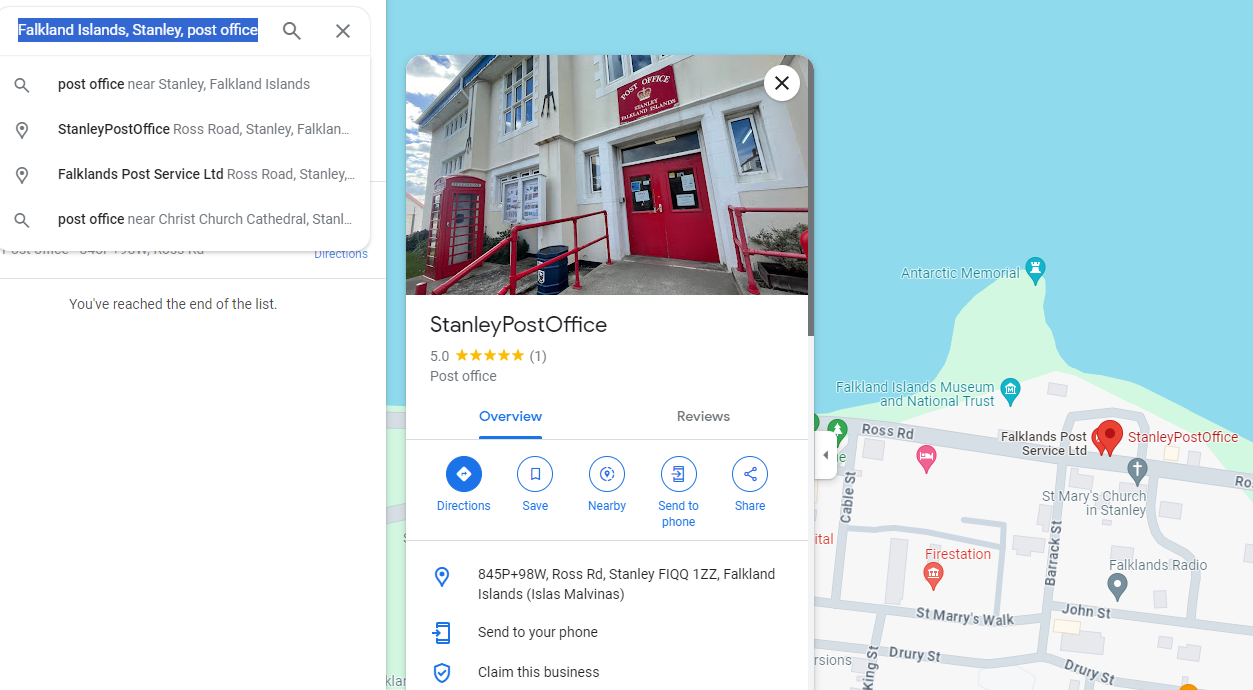
Task: Click the 'Post office' category text
Action: click(x=463, y=377)
